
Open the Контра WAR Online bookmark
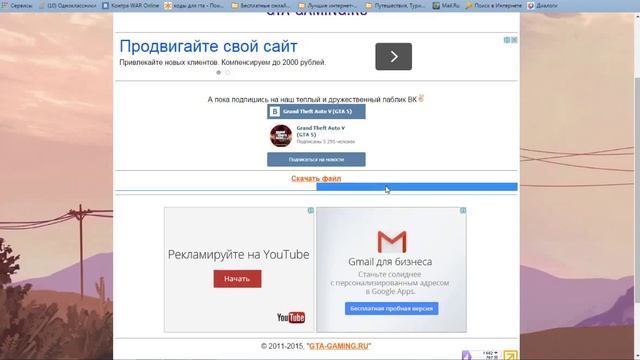[131, 6]
